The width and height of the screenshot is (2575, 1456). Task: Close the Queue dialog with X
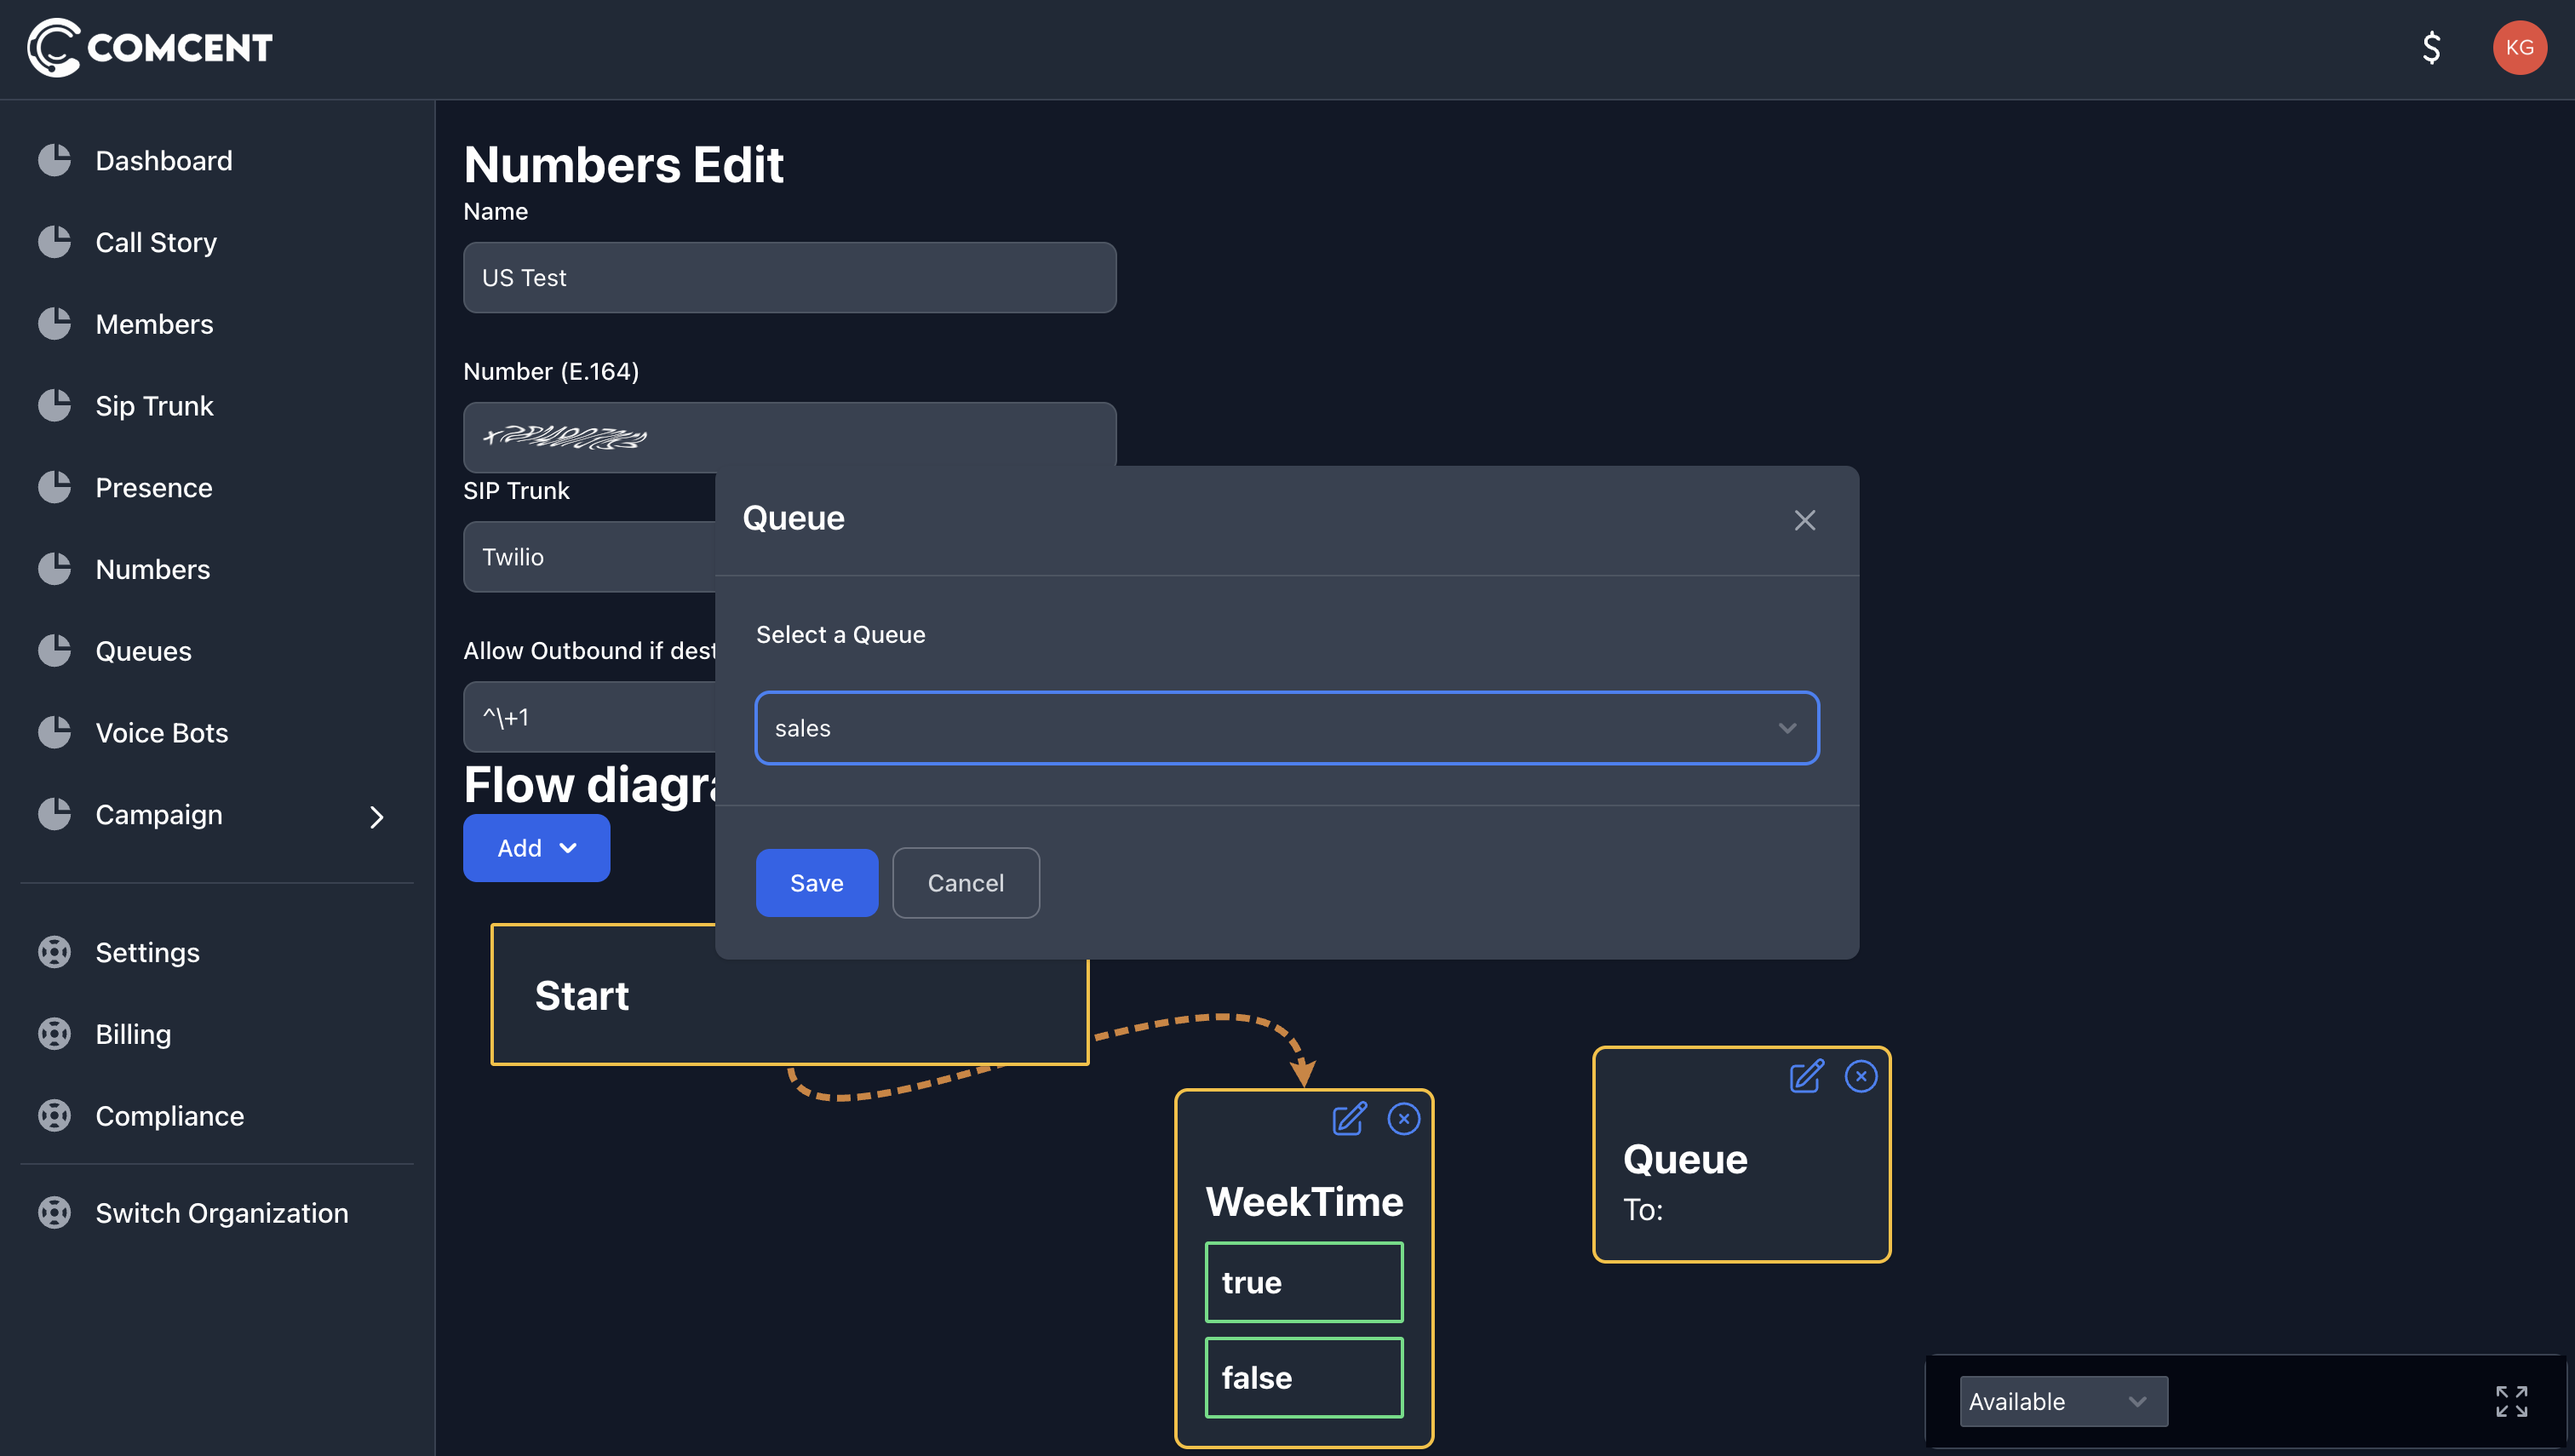(x=1805, y=520)
